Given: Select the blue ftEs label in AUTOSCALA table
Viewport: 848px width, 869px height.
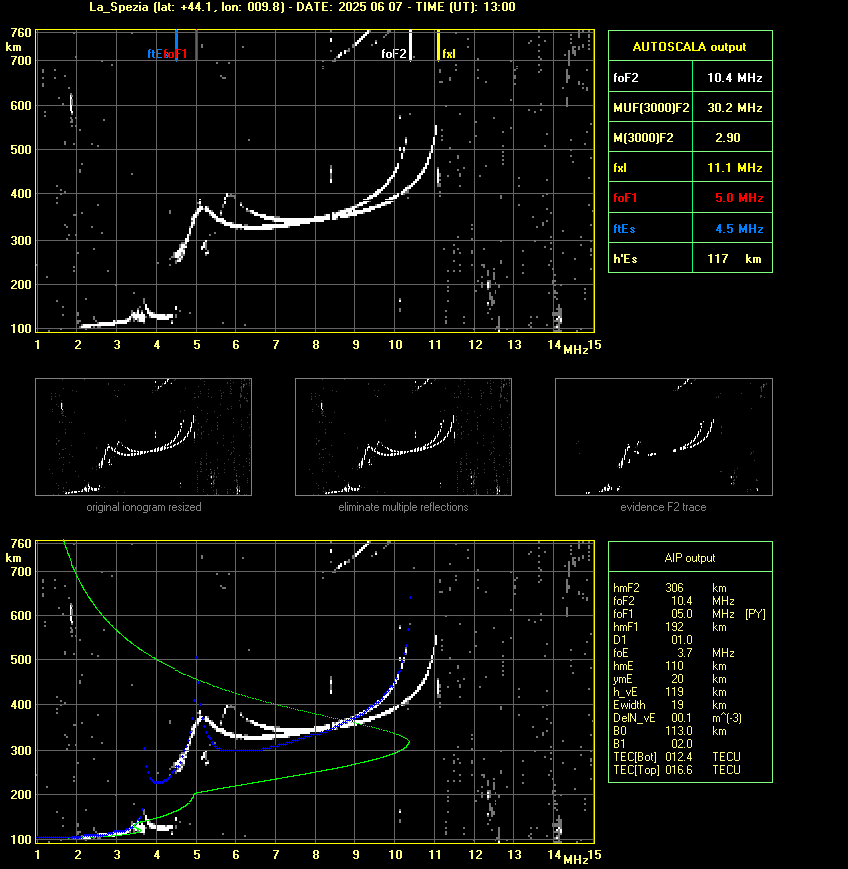Looking at the screenshot, I should (624, 229).
